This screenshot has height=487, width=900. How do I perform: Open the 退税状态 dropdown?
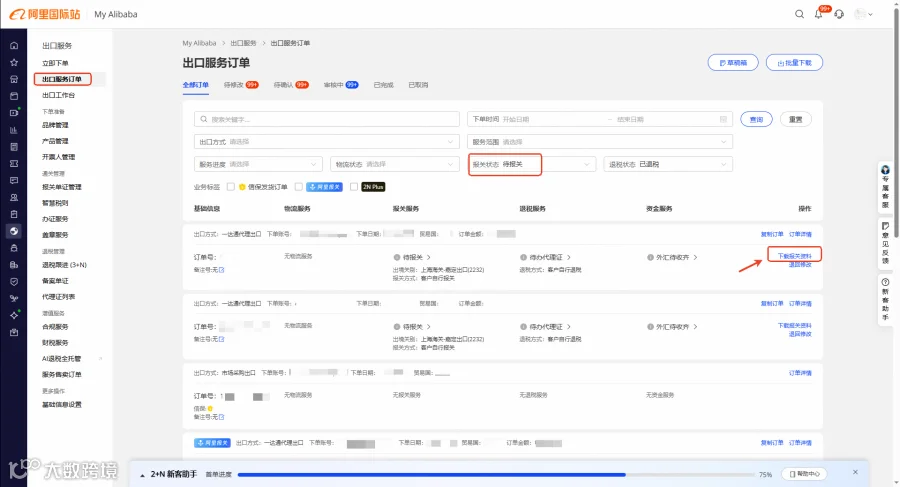(x=668, y=164)
